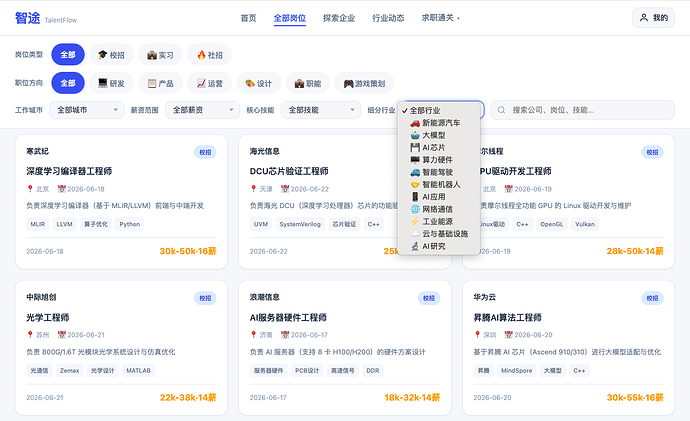
Task: Toggle the 全部 chip in 职位方向 row
Action: pyautogui.click(x=68, y=83)
